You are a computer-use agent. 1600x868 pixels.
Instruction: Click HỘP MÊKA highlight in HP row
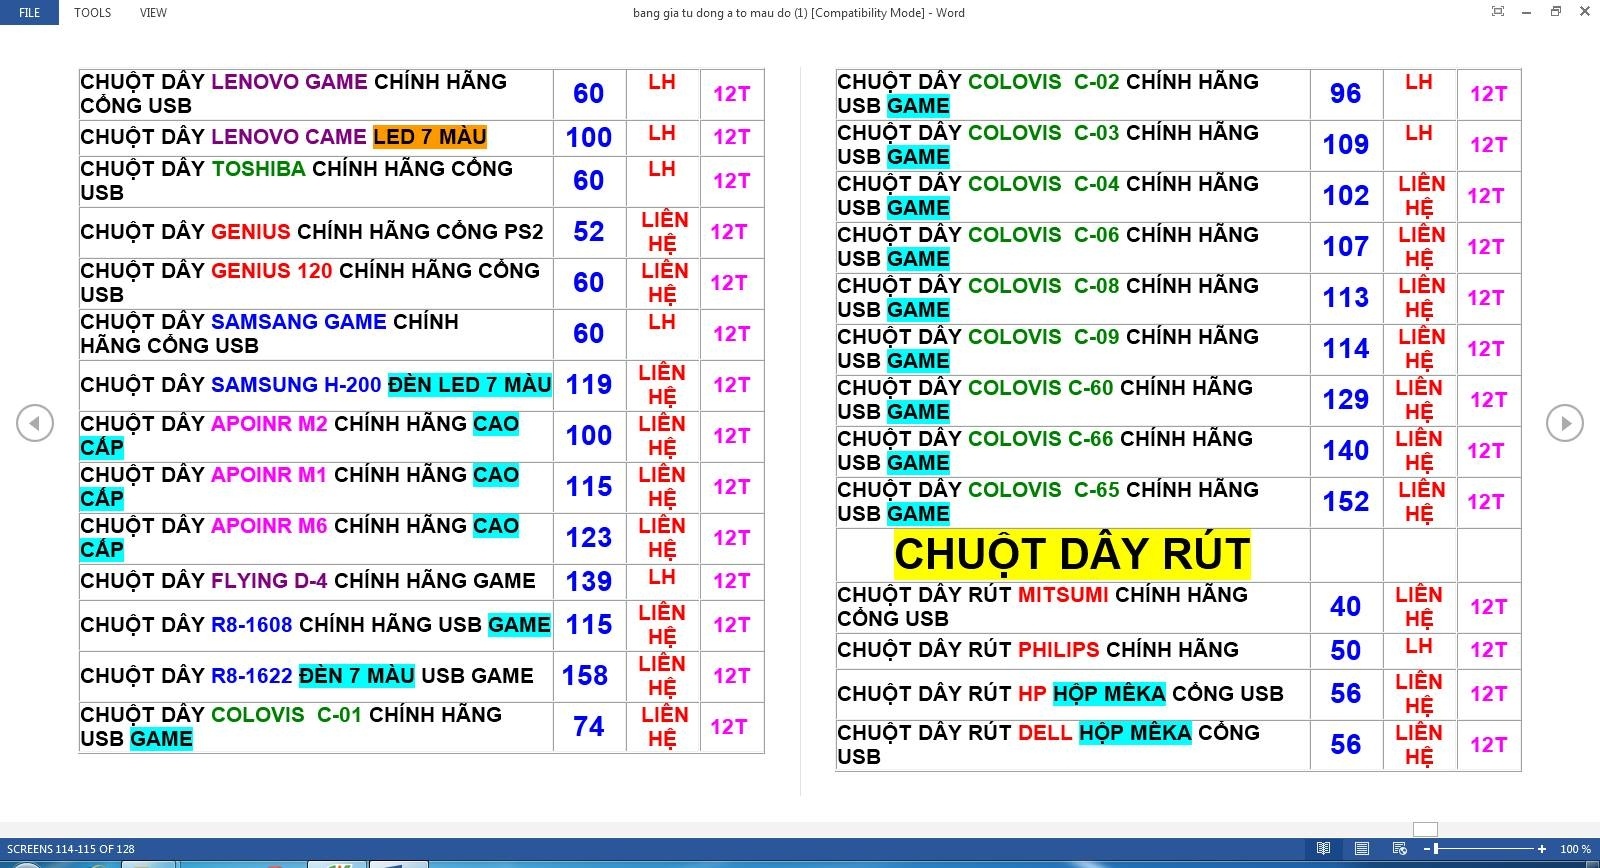[1109, 694]
